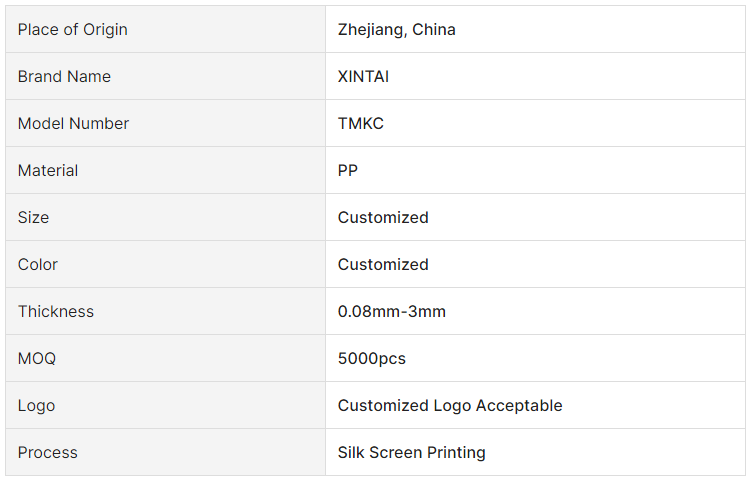Screen dimensions: 755x483
Task: Click the Logo label cell
Action: 165,405
